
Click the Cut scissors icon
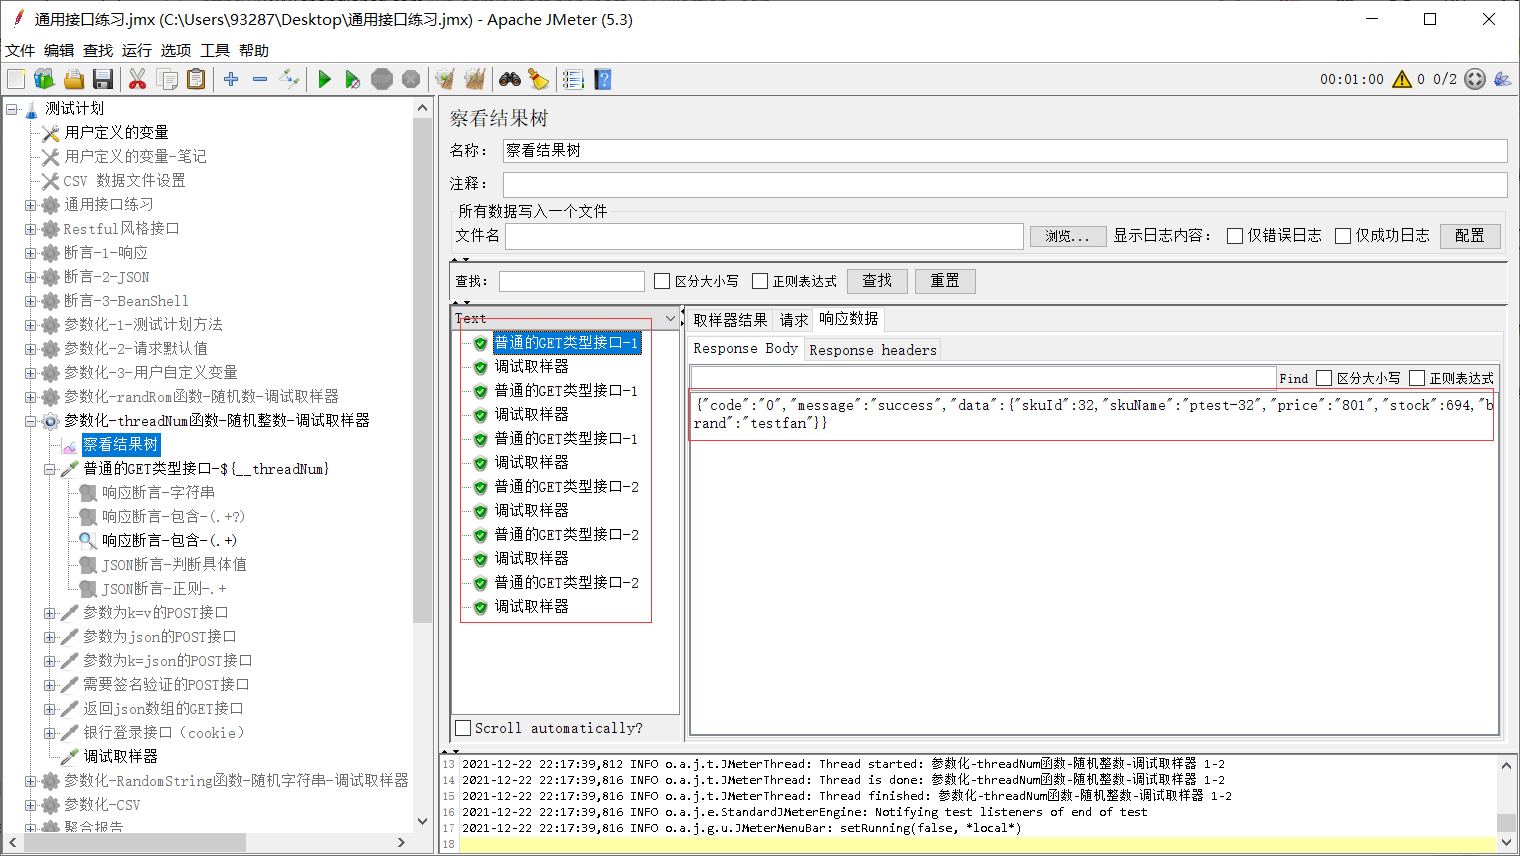pos(138,79)
